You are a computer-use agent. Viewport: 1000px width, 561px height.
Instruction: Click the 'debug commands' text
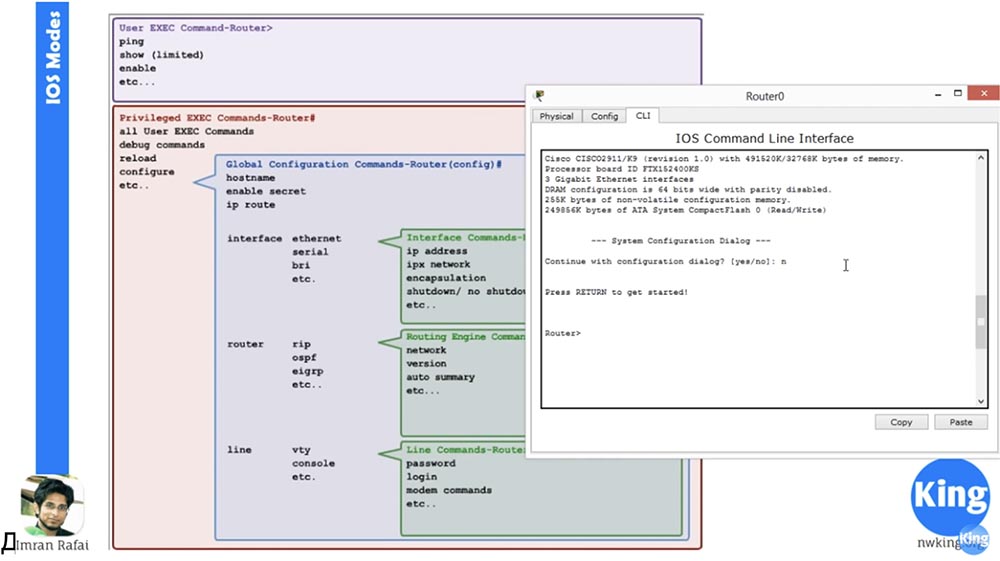coord(162,145)
